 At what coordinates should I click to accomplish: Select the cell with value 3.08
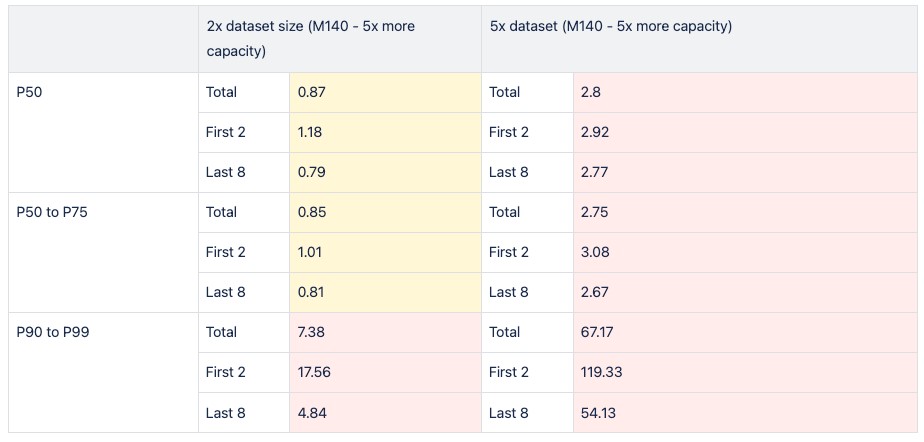pos(744,252)
